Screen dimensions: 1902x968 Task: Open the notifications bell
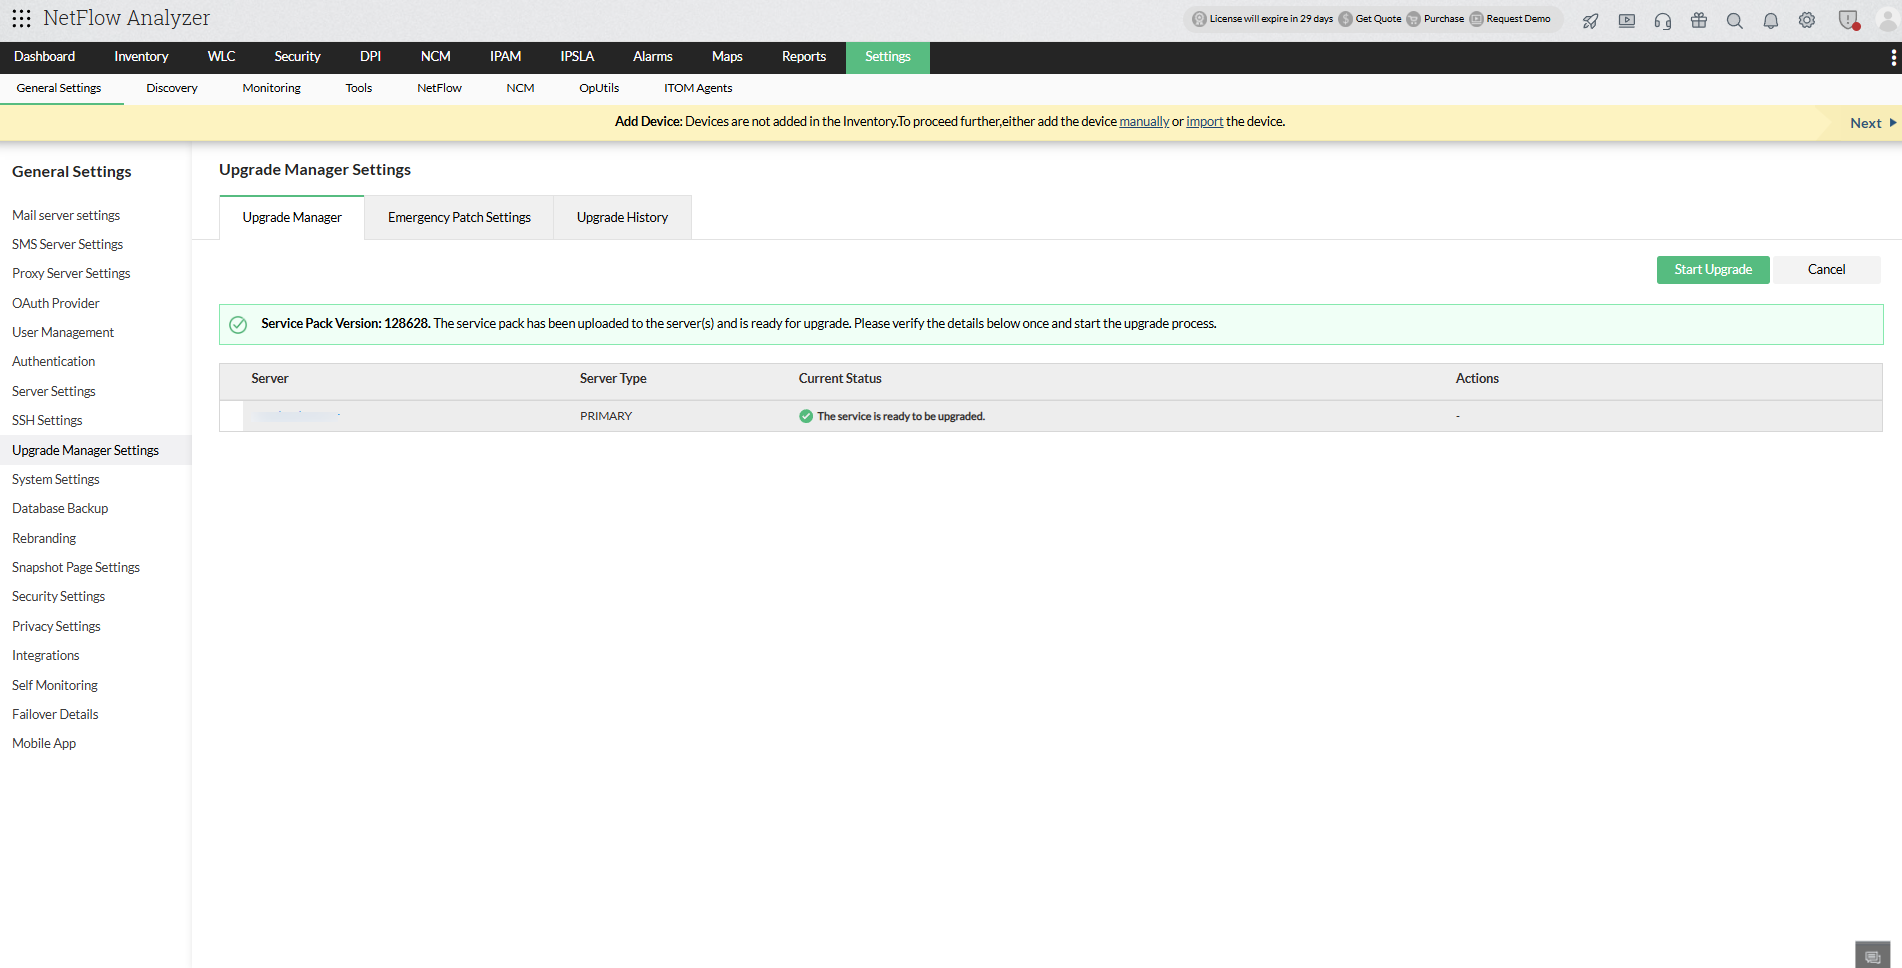coord(1771,20)
